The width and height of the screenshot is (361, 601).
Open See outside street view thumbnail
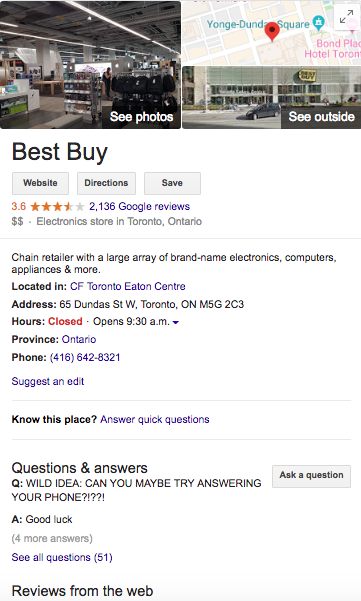[272, 97]
